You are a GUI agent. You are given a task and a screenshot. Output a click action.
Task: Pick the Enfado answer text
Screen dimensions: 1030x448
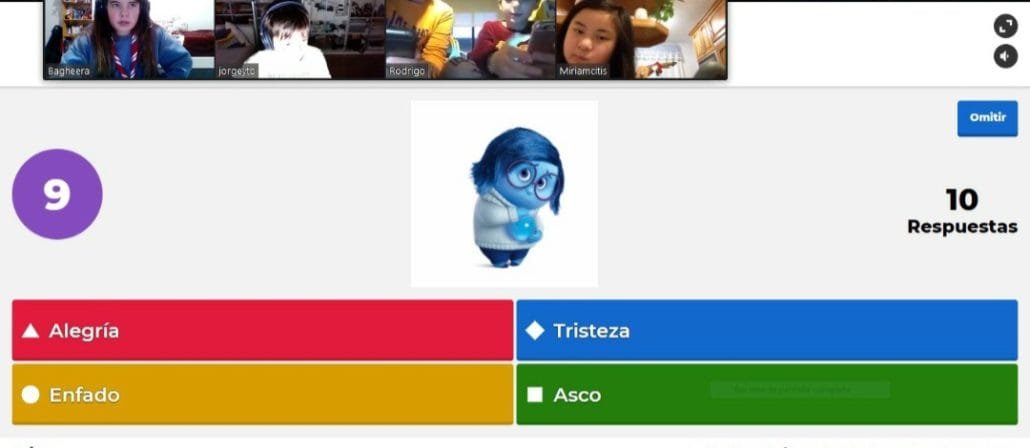[x=84, y=395]
